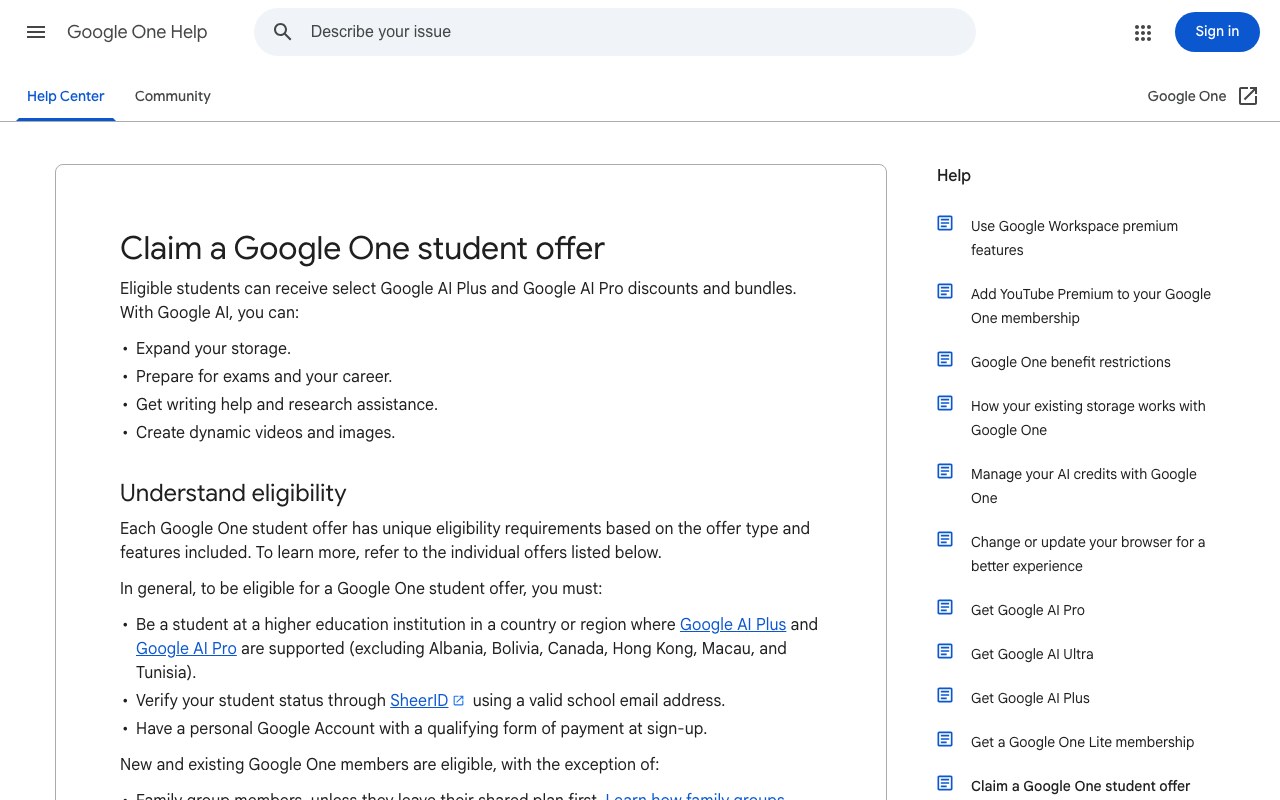Click the sidebar Help heading

954,175
